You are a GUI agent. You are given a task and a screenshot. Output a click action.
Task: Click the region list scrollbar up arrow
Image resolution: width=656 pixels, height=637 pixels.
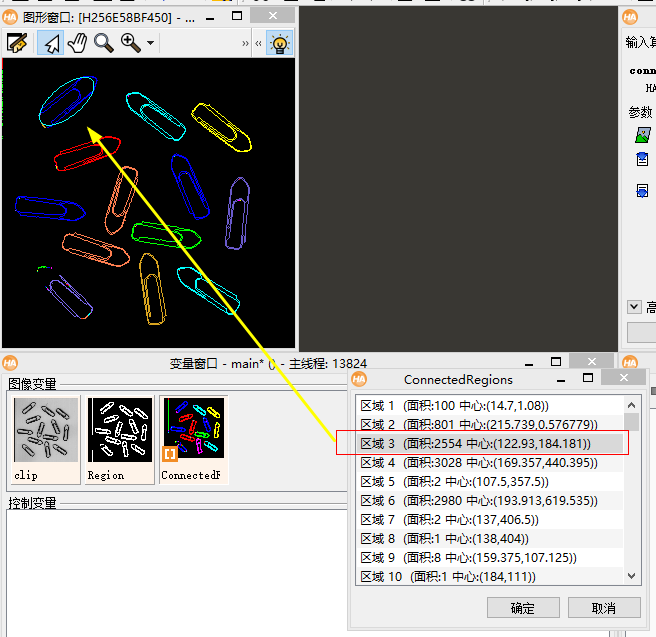[631, 405]
